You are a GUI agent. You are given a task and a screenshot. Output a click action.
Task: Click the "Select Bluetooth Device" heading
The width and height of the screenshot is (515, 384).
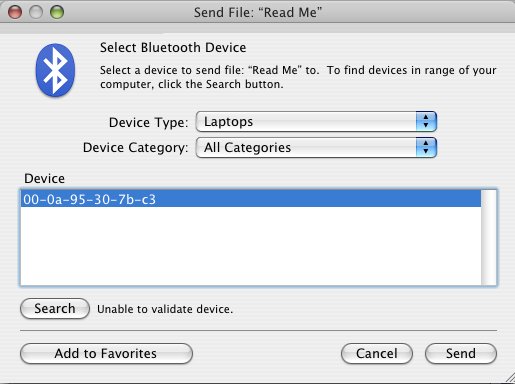pyautogui.click(x=173, y=48)
